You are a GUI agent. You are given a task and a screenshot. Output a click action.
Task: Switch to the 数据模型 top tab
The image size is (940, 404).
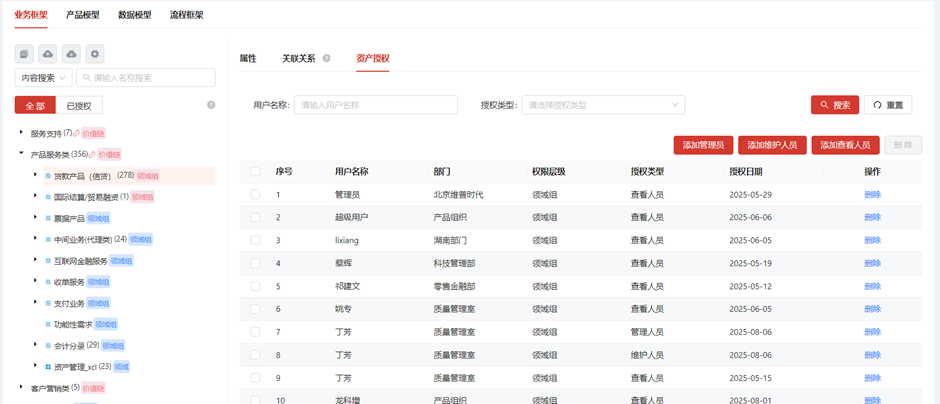(x=135, y=15)
